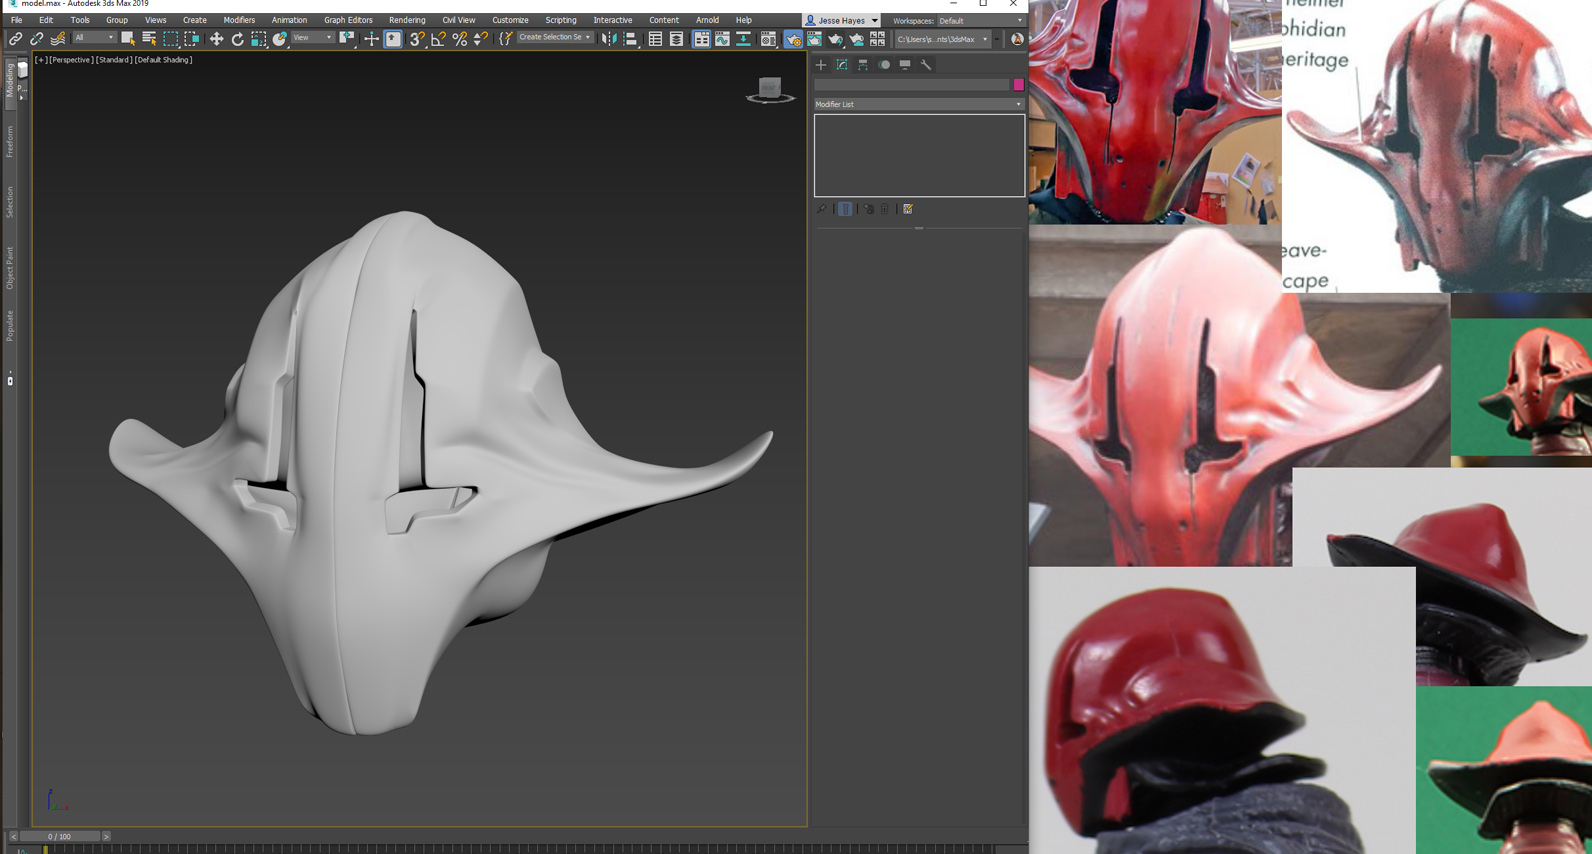Select the Link tool in toolbar

tap(15, 39)
